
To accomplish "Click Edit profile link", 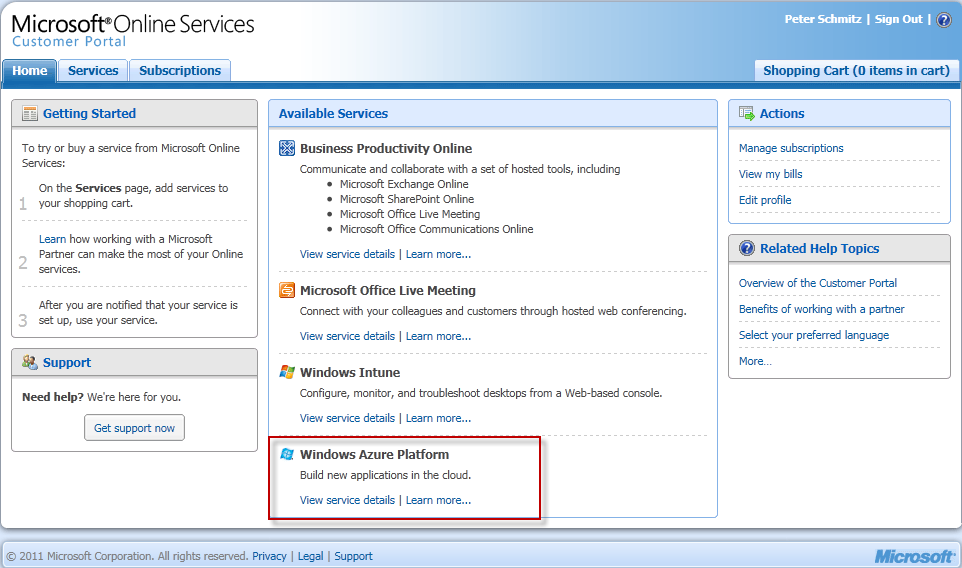I will 765,200.
